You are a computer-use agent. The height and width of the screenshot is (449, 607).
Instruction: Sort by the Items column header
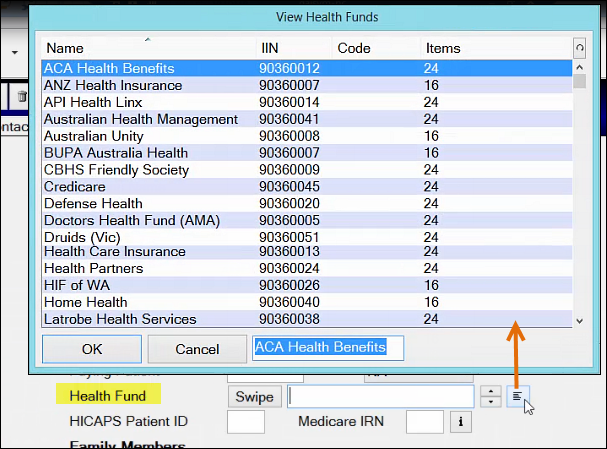point(496,48)
